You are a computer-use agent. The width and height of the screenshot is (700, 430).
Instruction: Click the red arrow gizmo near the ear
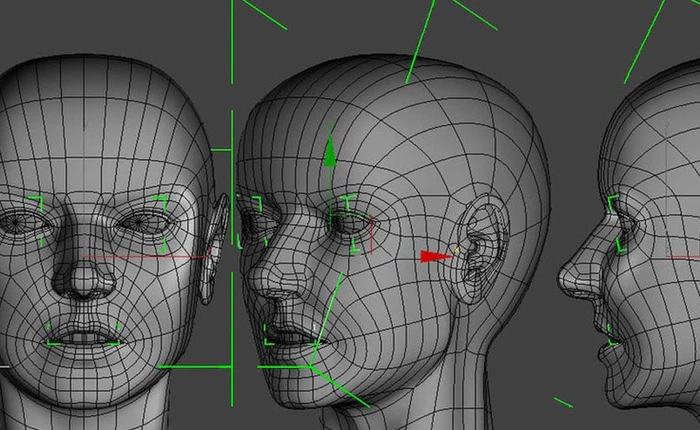(434, 256)
